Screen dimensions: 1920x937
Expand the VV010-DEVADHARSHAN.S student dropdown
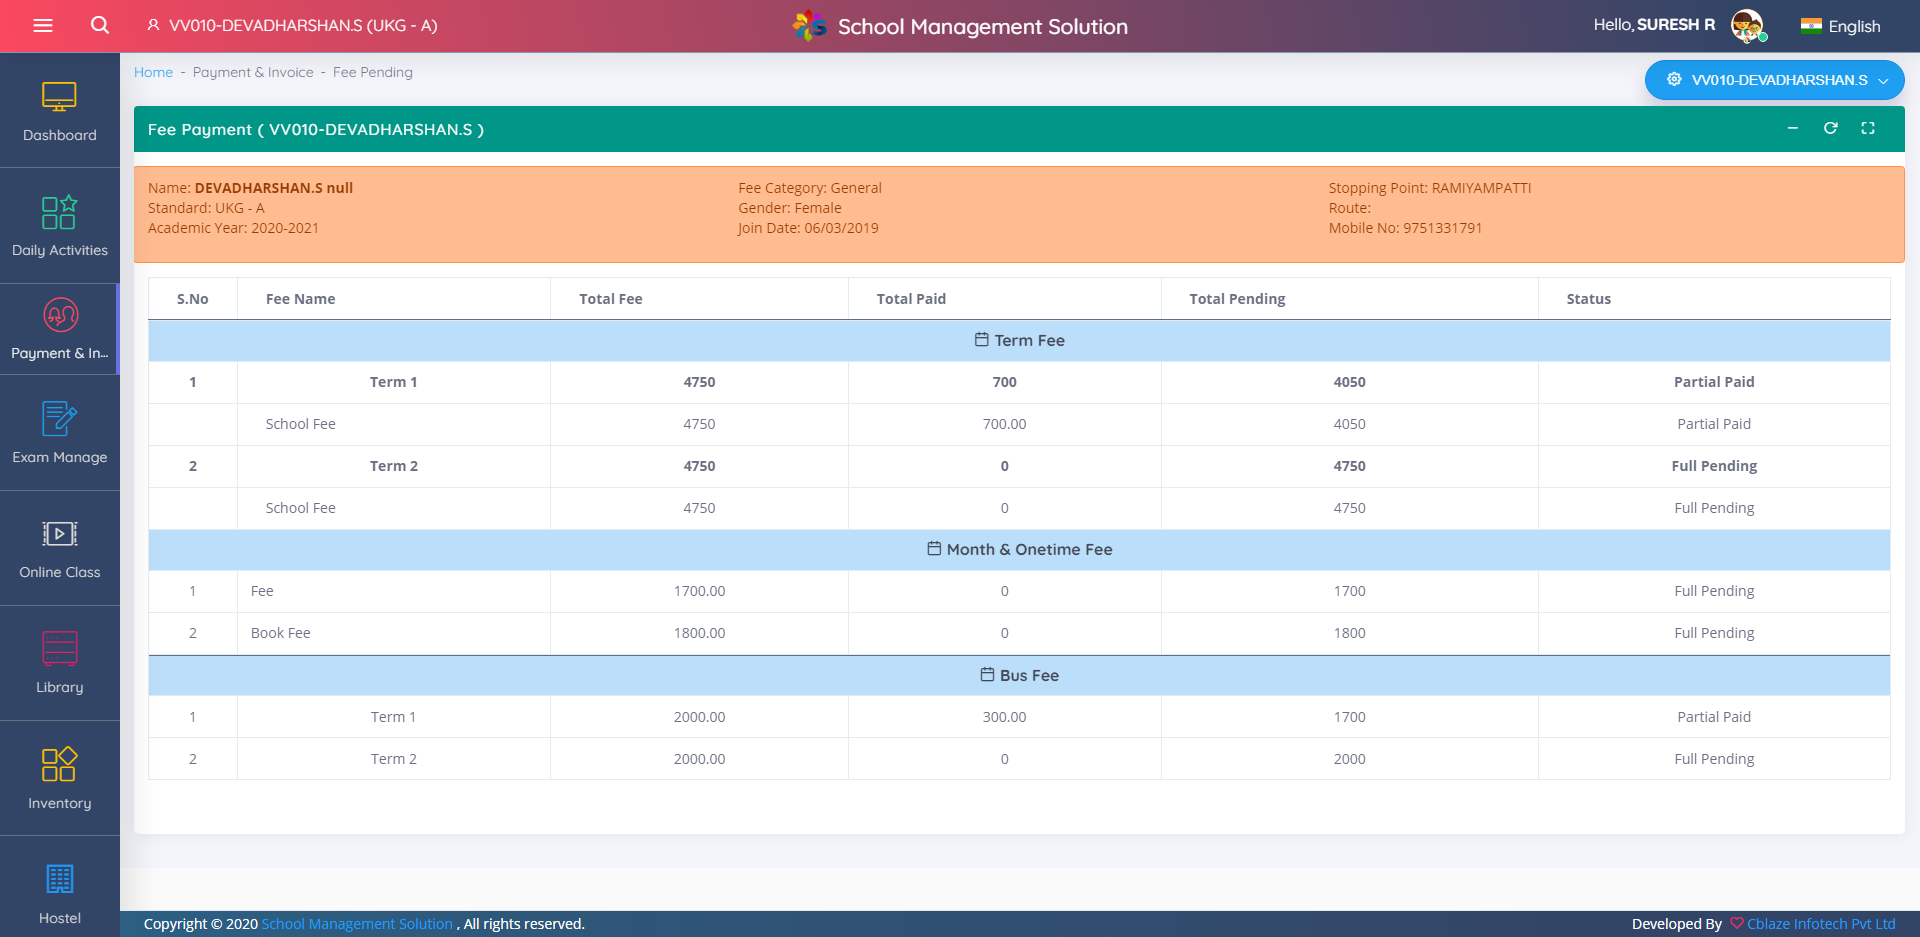1774,80
